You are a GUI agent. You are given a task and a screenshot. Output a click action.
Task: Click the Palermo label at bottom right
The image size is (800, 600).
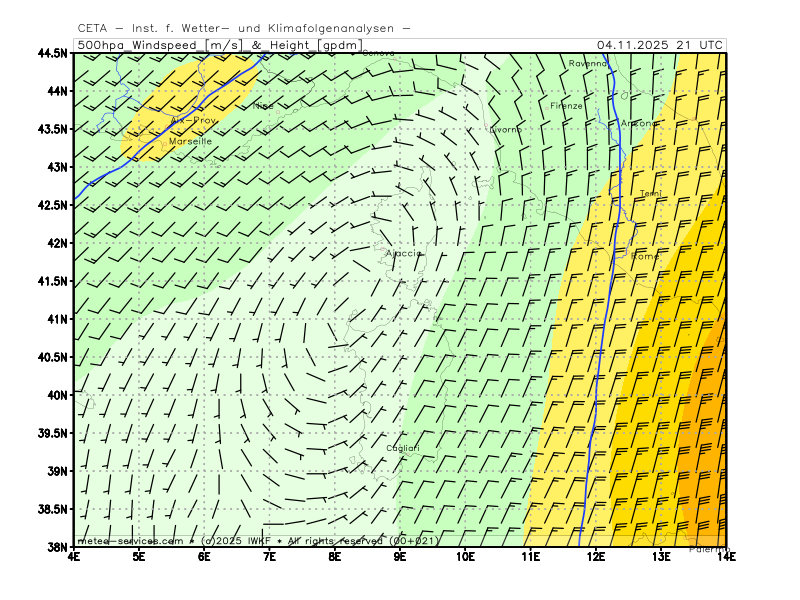708,550
